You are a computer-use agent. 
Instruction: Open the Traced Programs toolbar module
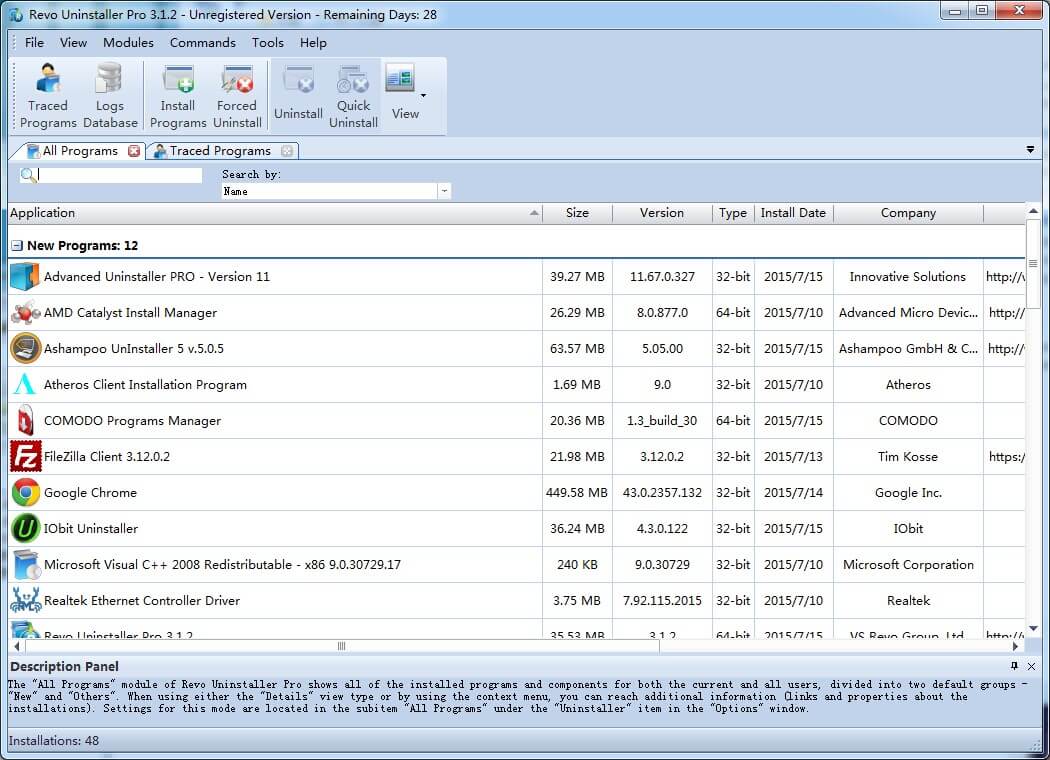(48, 96)
